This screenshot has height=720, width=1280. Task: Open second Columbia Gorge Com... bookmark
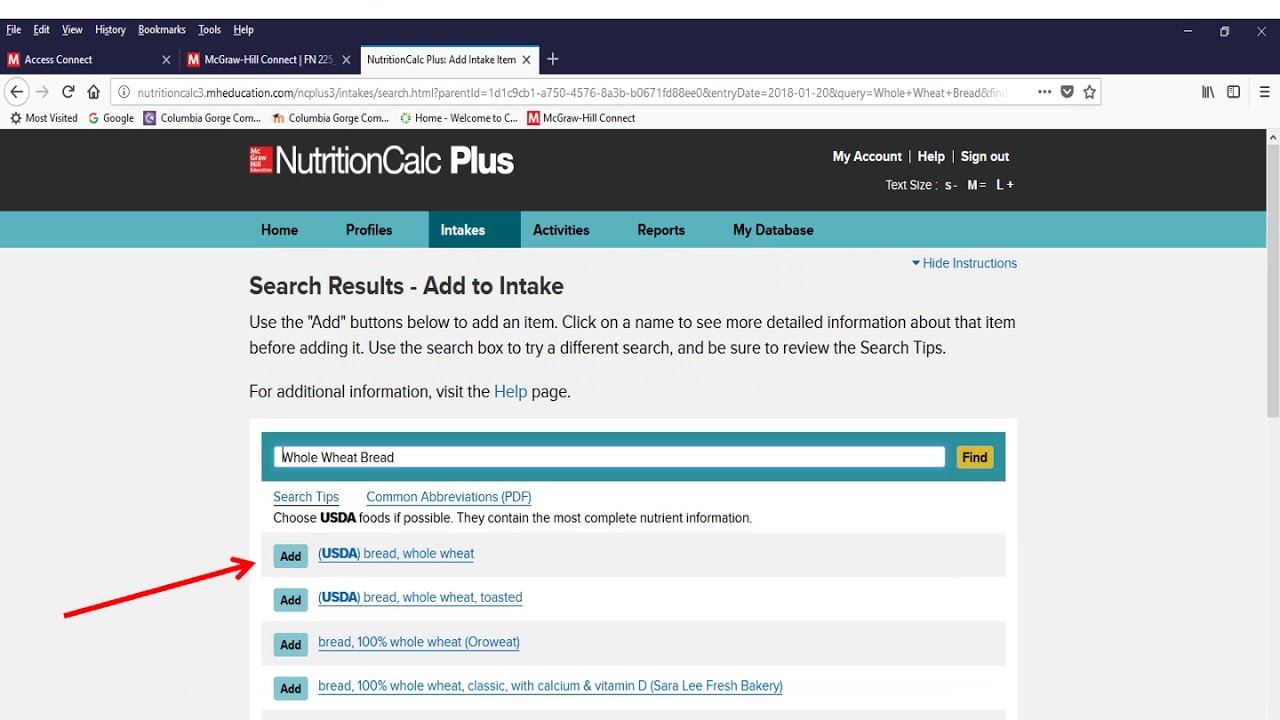click(x=330, y=118)
